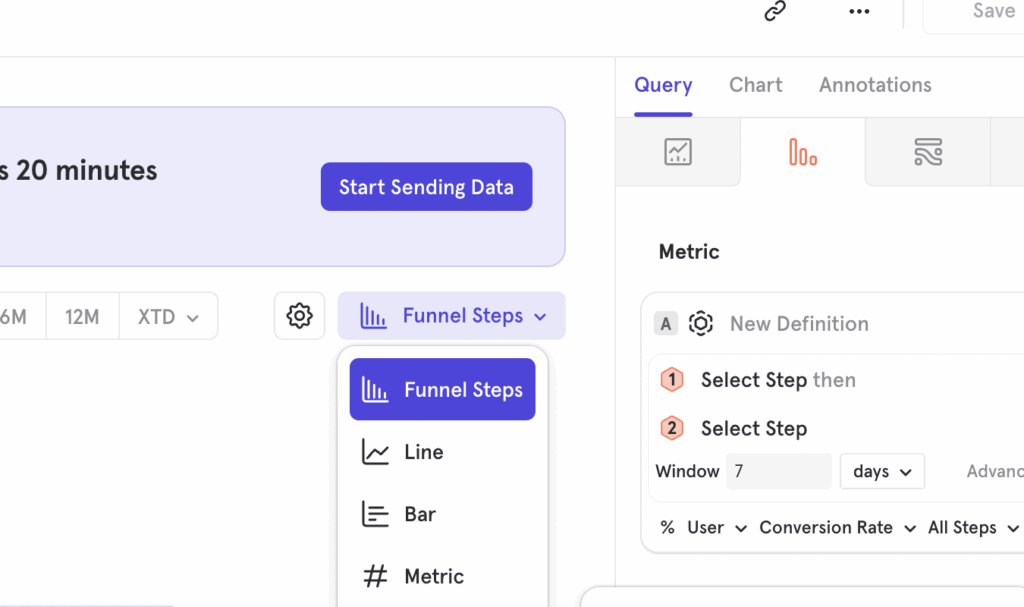Viewport: 1024px width, 607px height.
Task: Click the Start Sending Data button
Action: click(x=426, y=187)
